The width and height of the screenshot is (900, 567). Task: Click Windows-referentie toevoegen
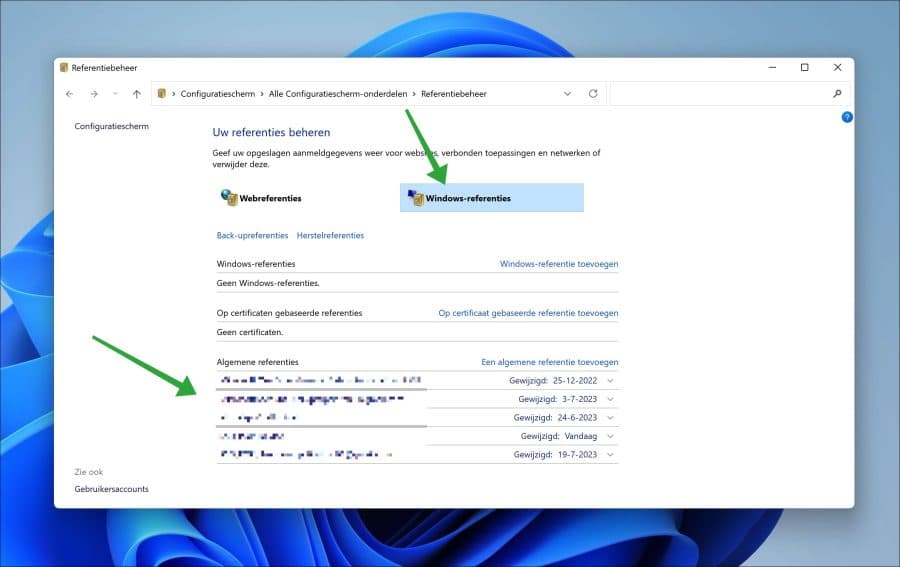coord(558,264)
